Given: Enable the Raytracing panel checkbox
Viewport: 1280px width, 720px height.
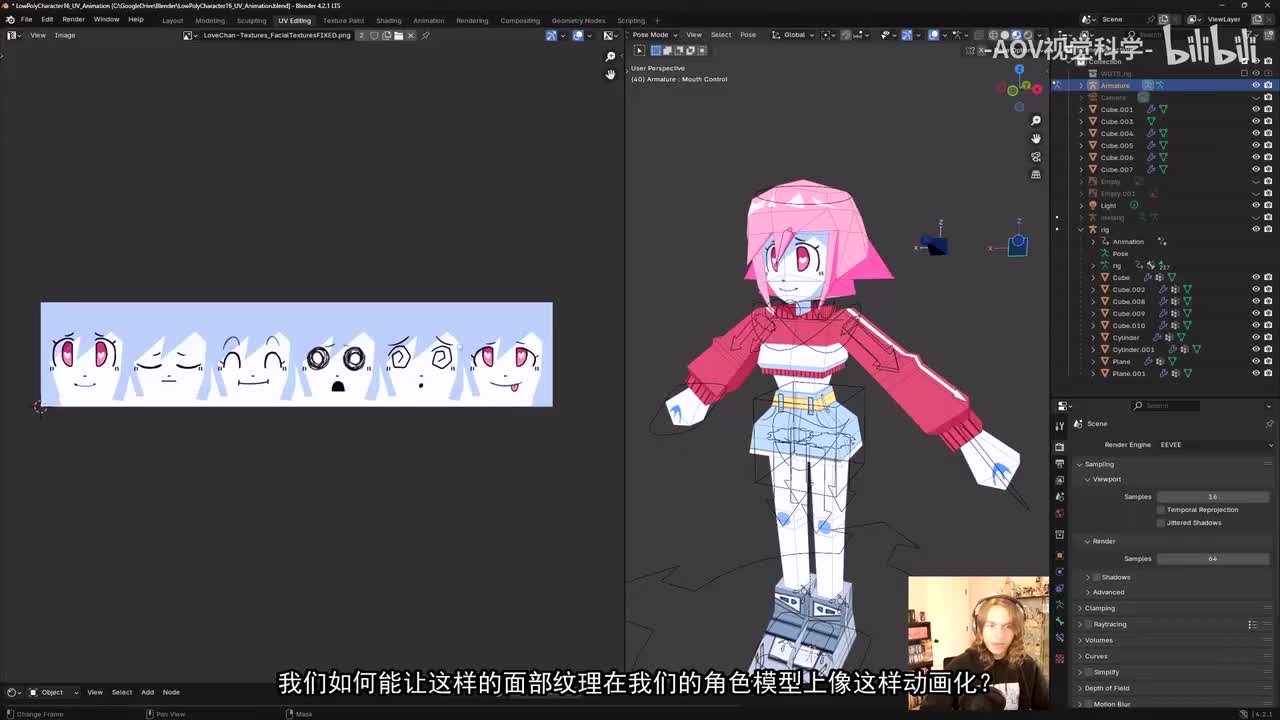Looking at the screenshot, I should [1088, 624].
